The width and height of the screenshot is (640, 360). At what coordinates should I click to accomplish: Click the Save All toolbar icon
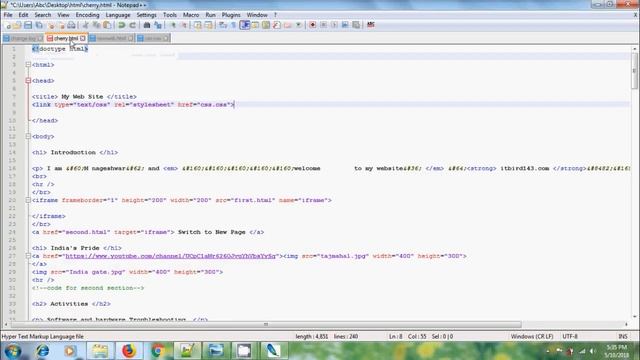tap(39, 25)
